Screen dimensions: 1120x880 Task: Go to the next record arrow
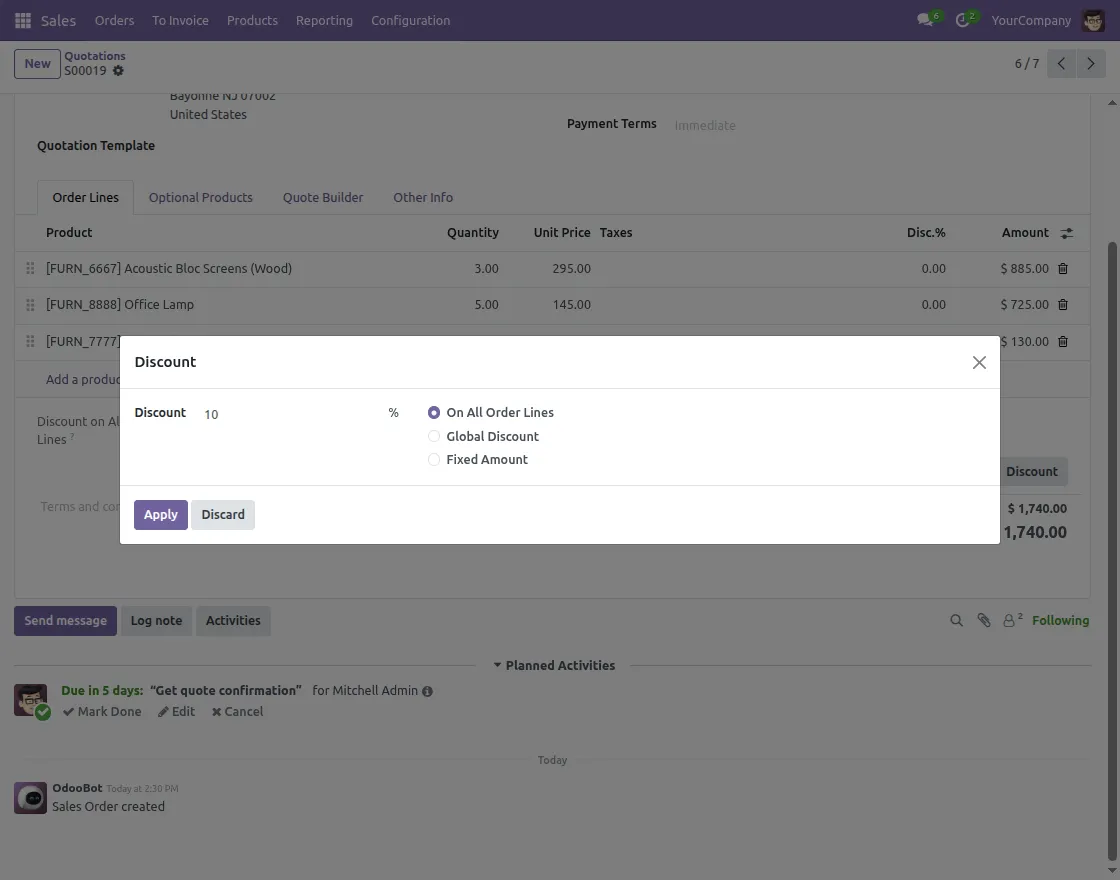coord(1091,64)
